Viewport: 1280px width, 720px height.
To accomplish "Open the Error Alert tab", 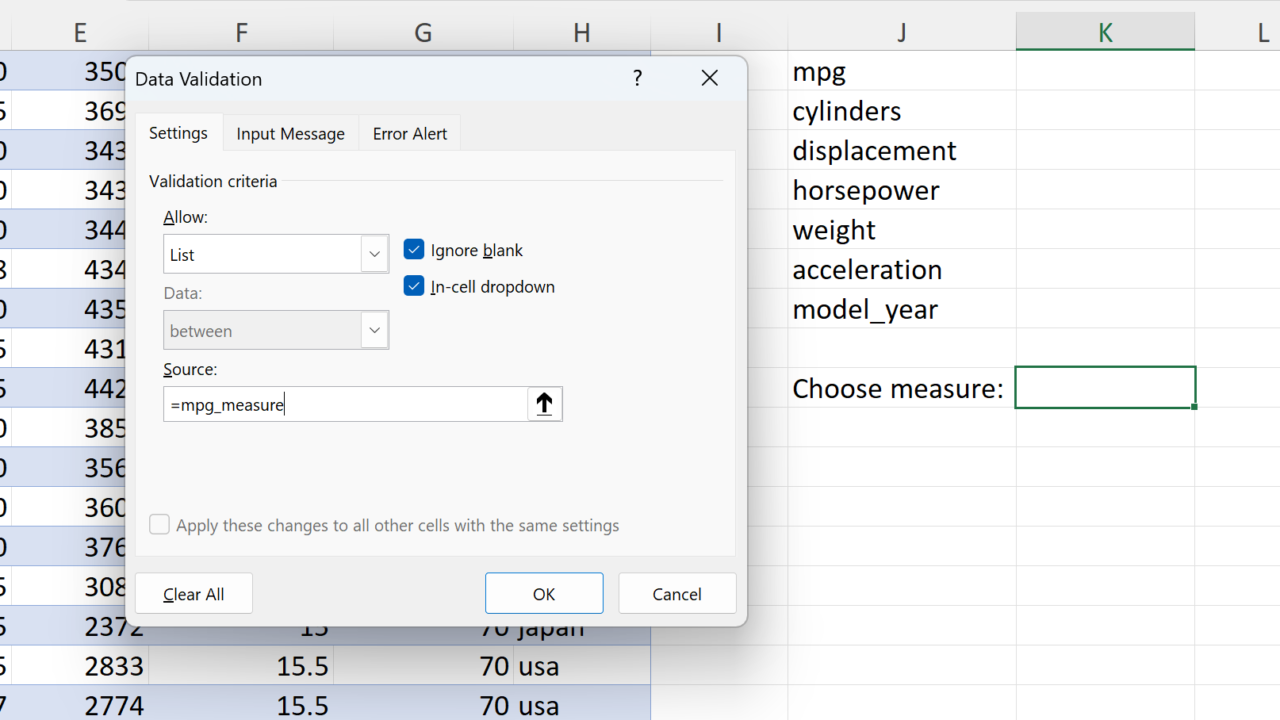I will (410, 134).
